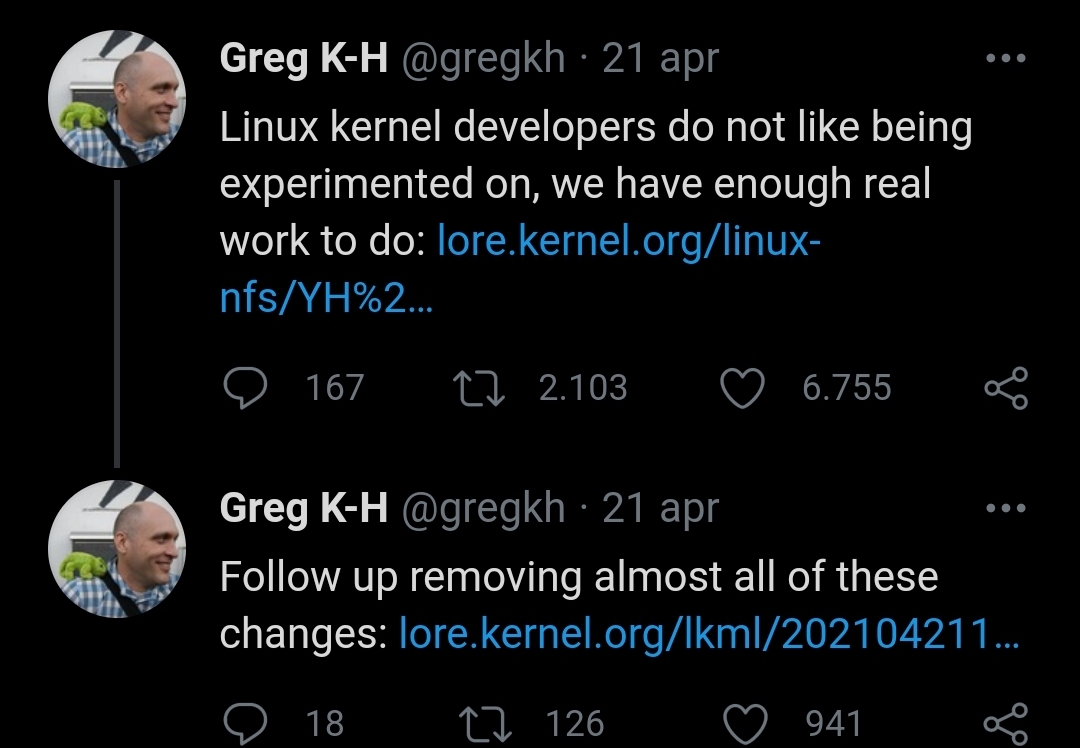Open the more options menu on second tweet
The width and height of the screenshot is (1080, 748).
click(x=1005, y=508)
